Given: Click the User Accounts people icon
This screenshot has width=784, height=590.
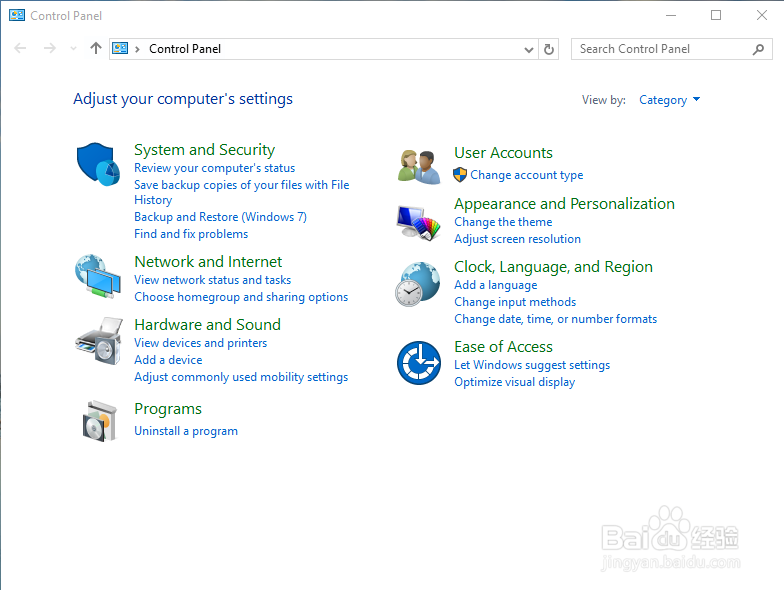Looking at the screenshot, I should [x=419, y=166].
